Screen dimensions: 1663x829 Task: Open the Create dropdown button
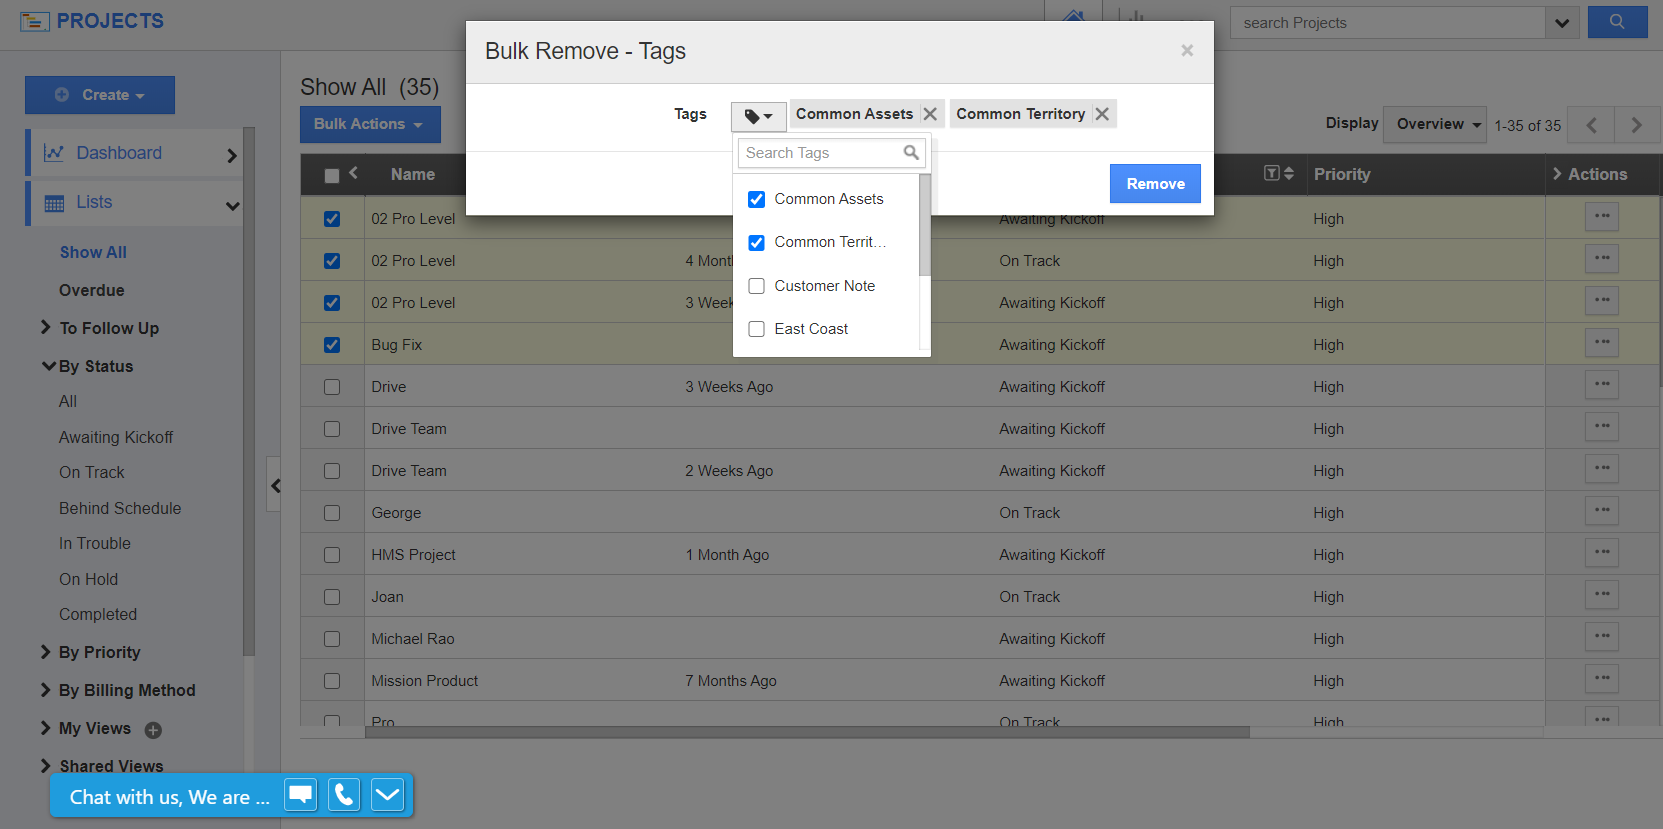(x=100, y=95)
